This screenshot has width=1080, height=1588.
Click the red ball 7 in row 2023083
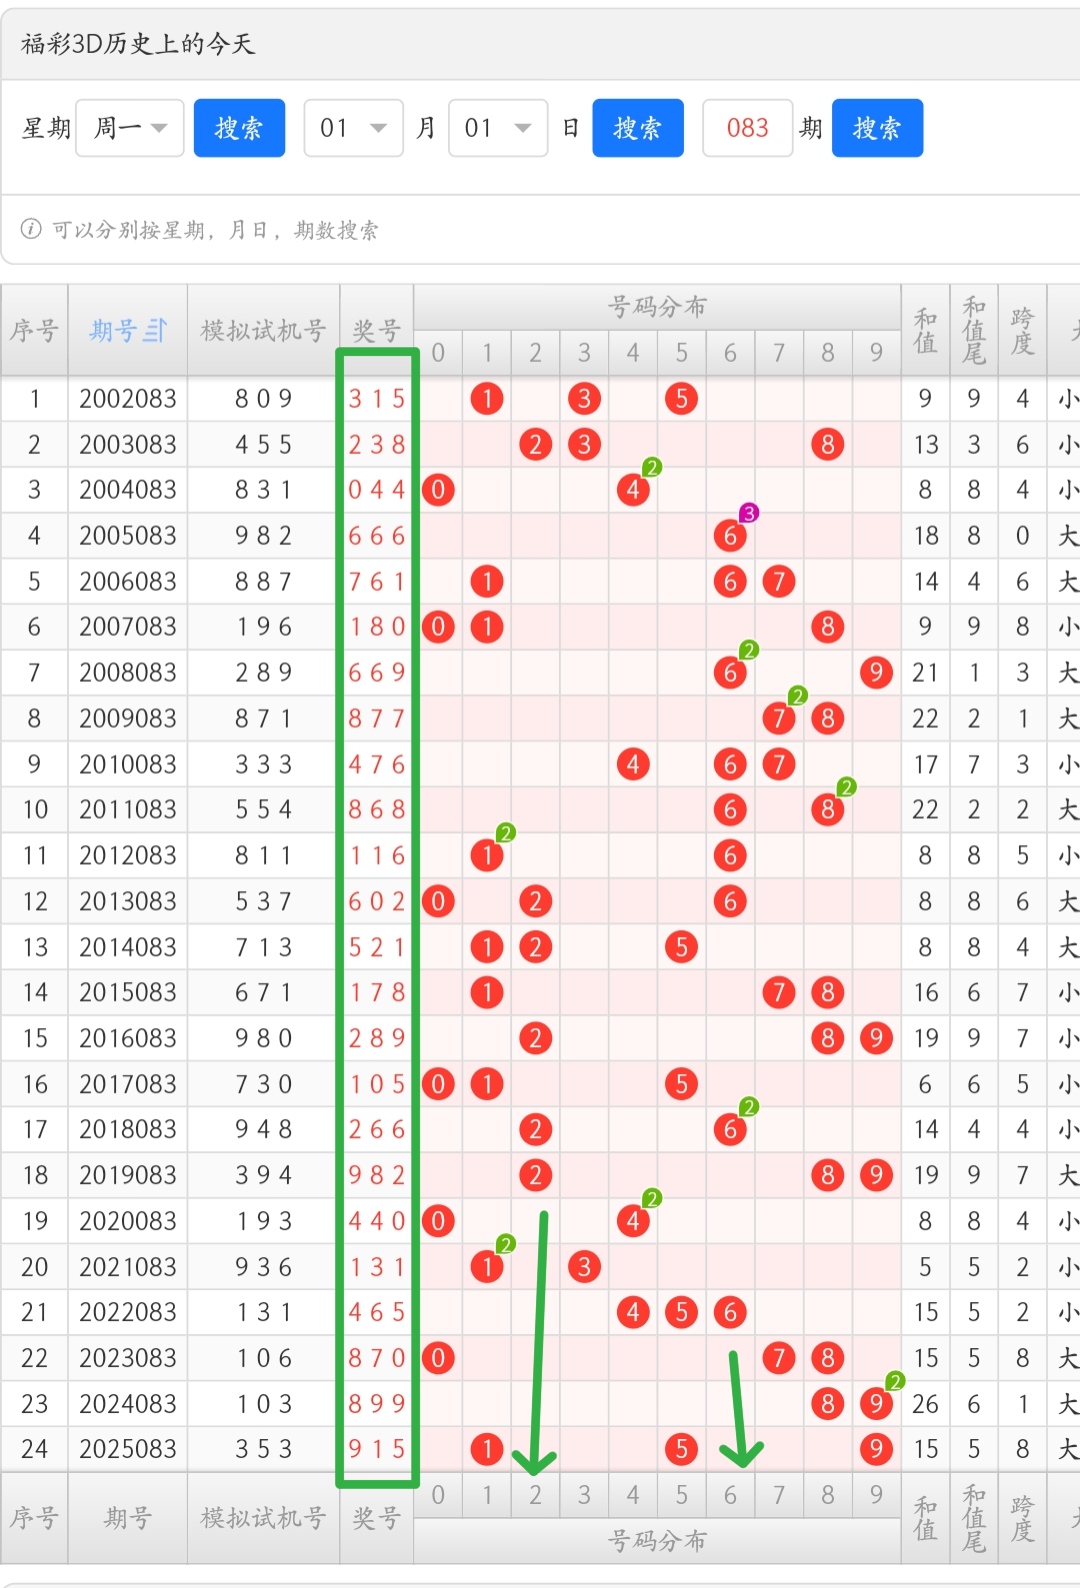[x=779, y=1359]
